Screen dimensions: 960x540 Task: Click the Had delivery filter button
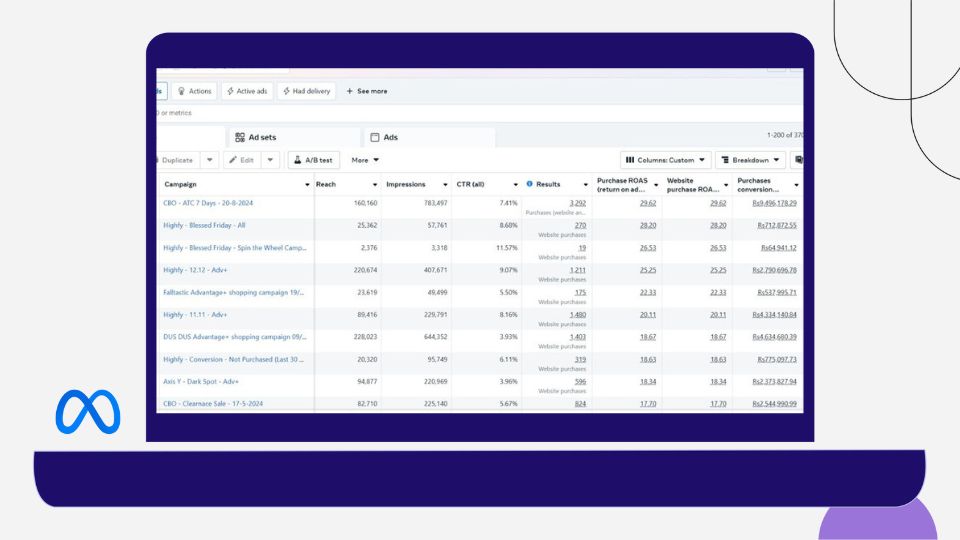point(306,91)
